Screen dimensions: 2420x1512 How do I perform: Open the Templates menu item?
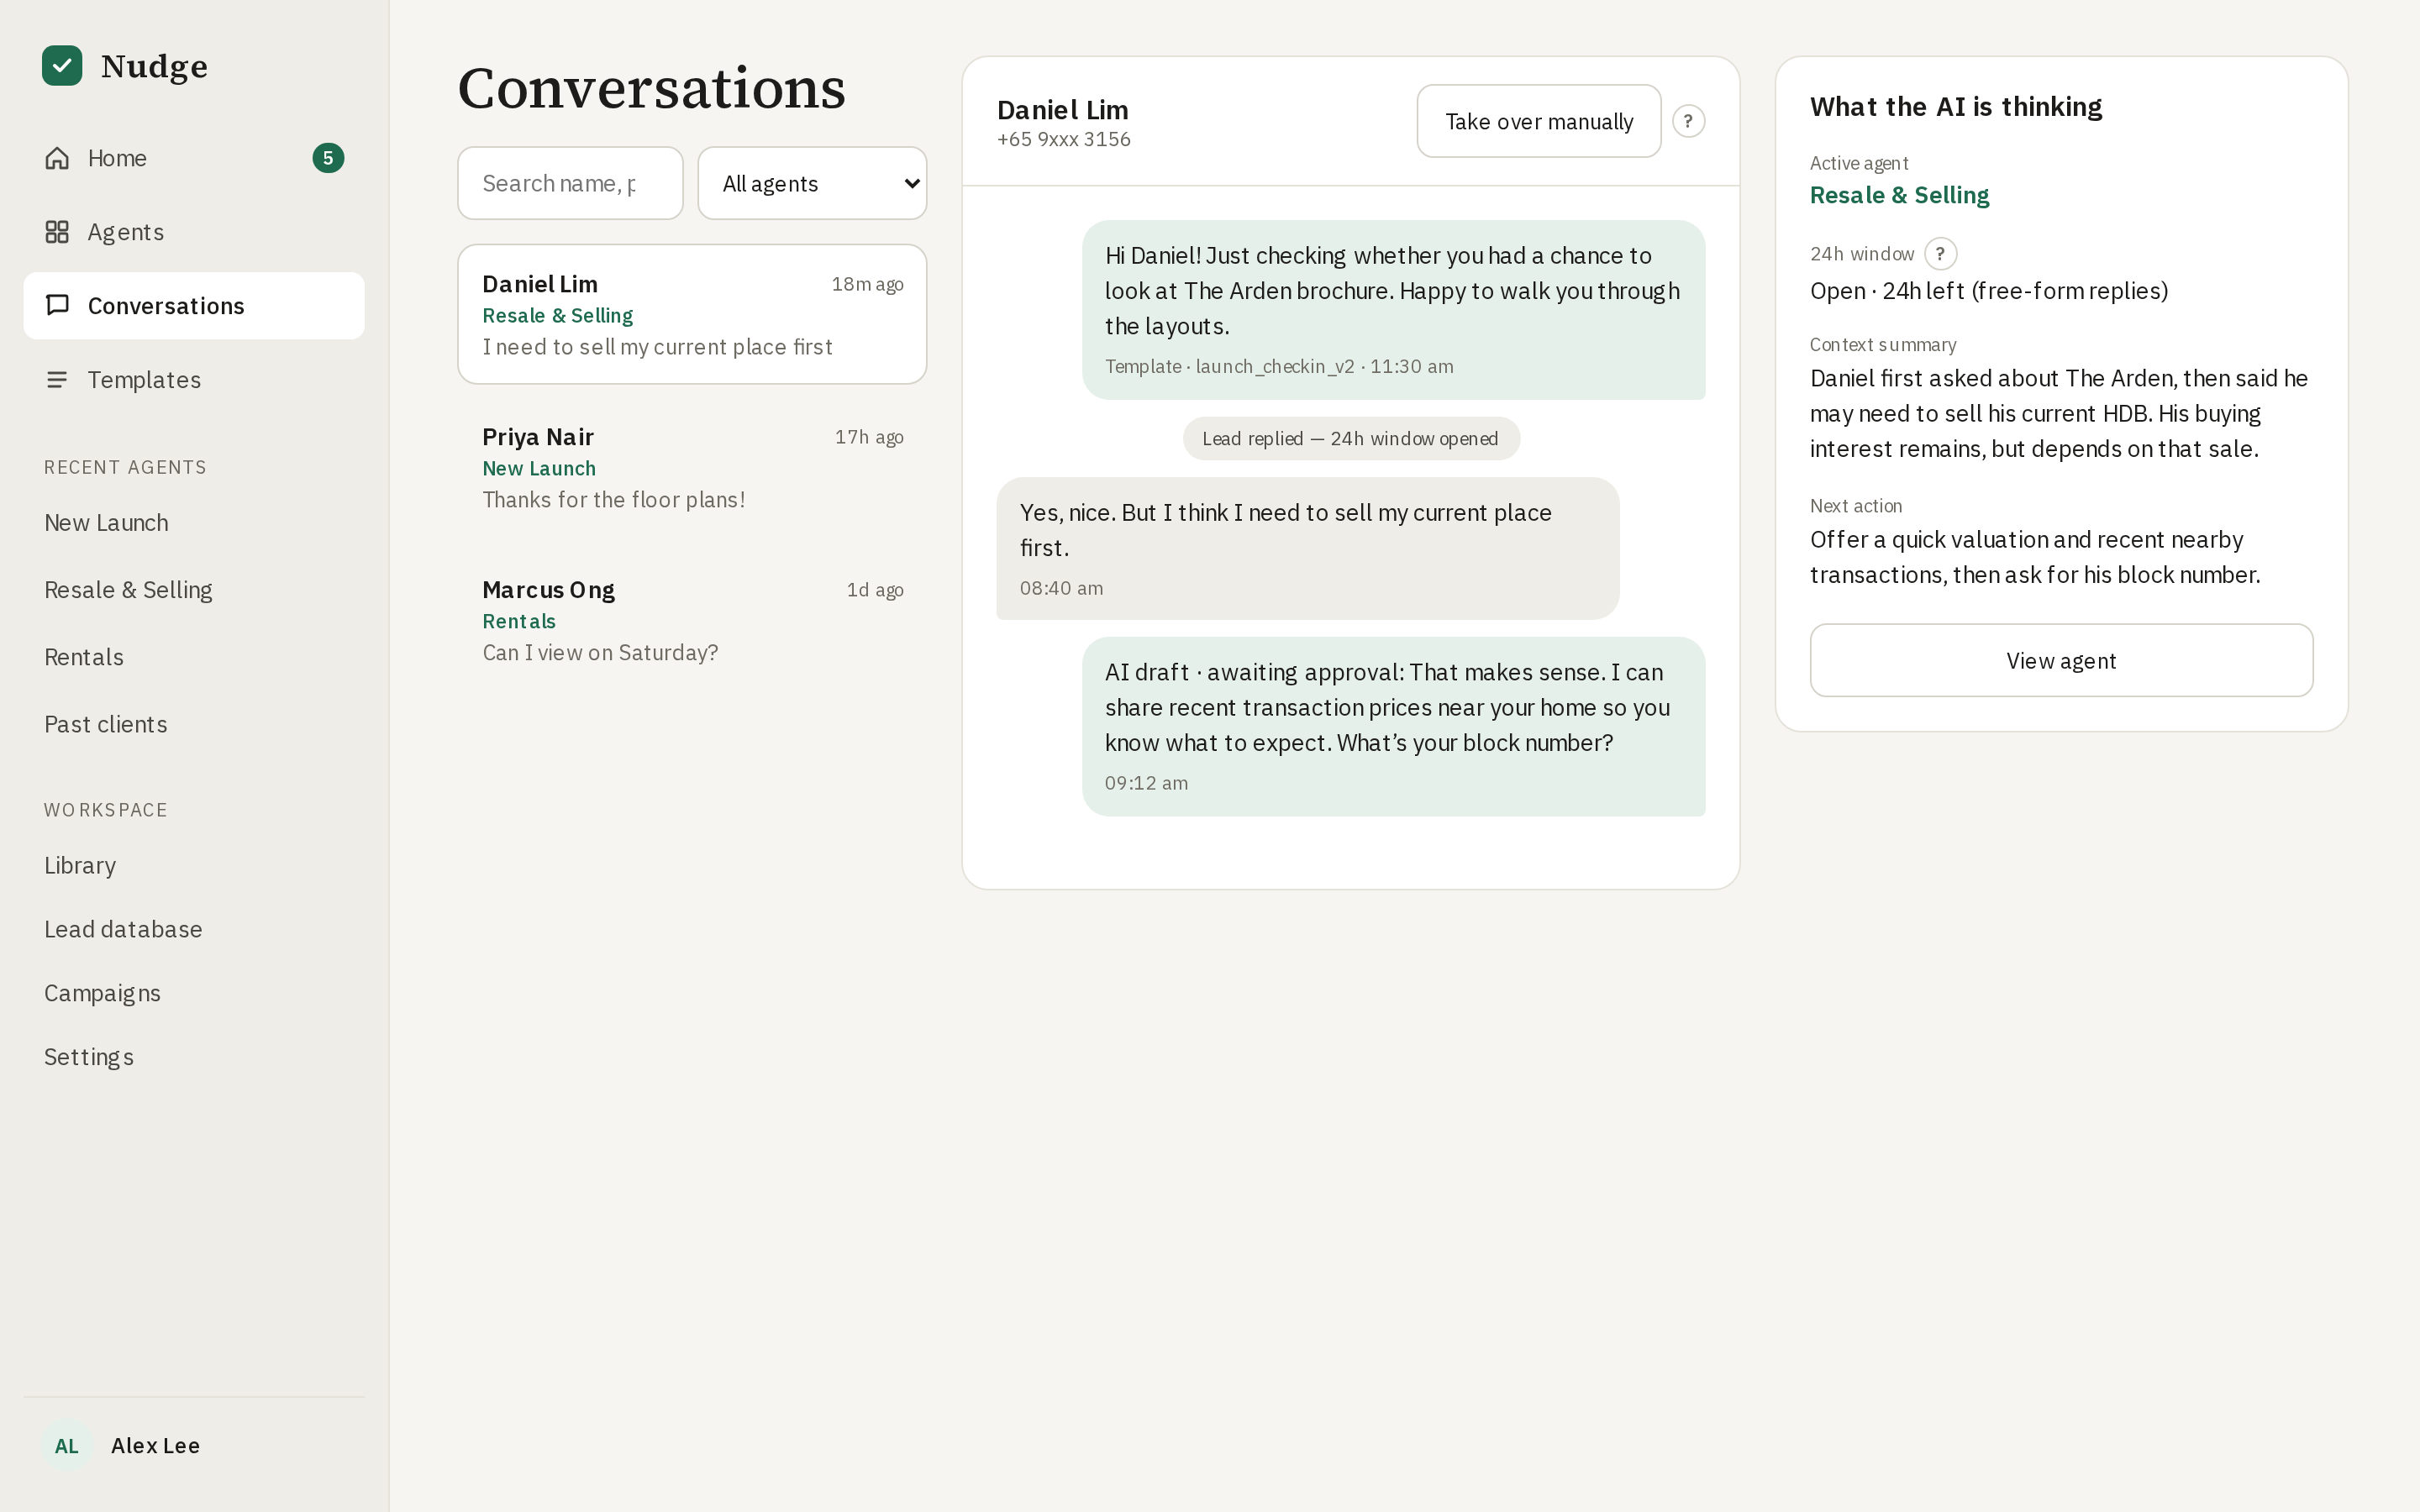[194, 380]
